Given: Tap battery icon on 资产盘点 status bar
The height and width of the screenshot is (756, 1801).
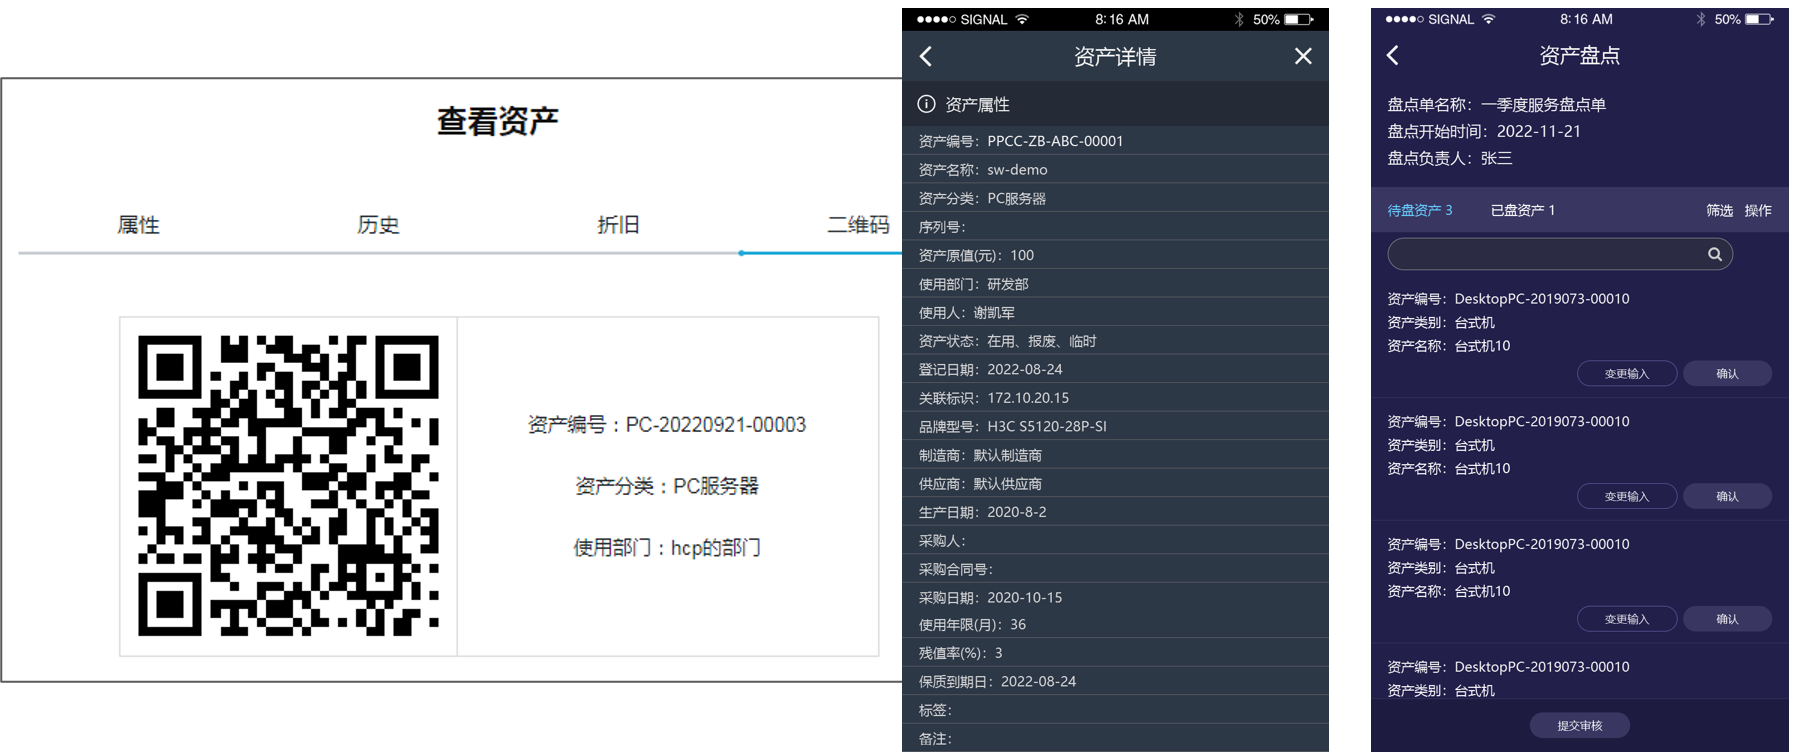Looking at the screenshot, I should point(1759,19).
